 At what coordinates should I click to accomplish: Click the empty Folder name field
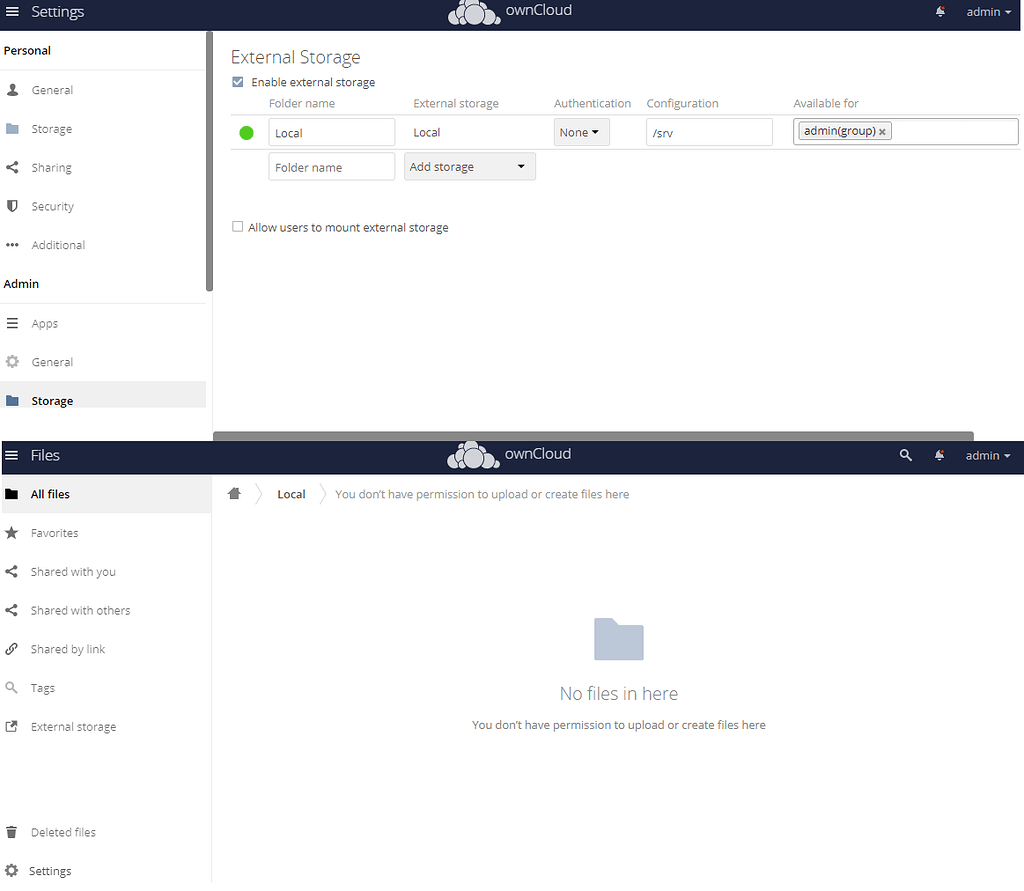(332, 167)
